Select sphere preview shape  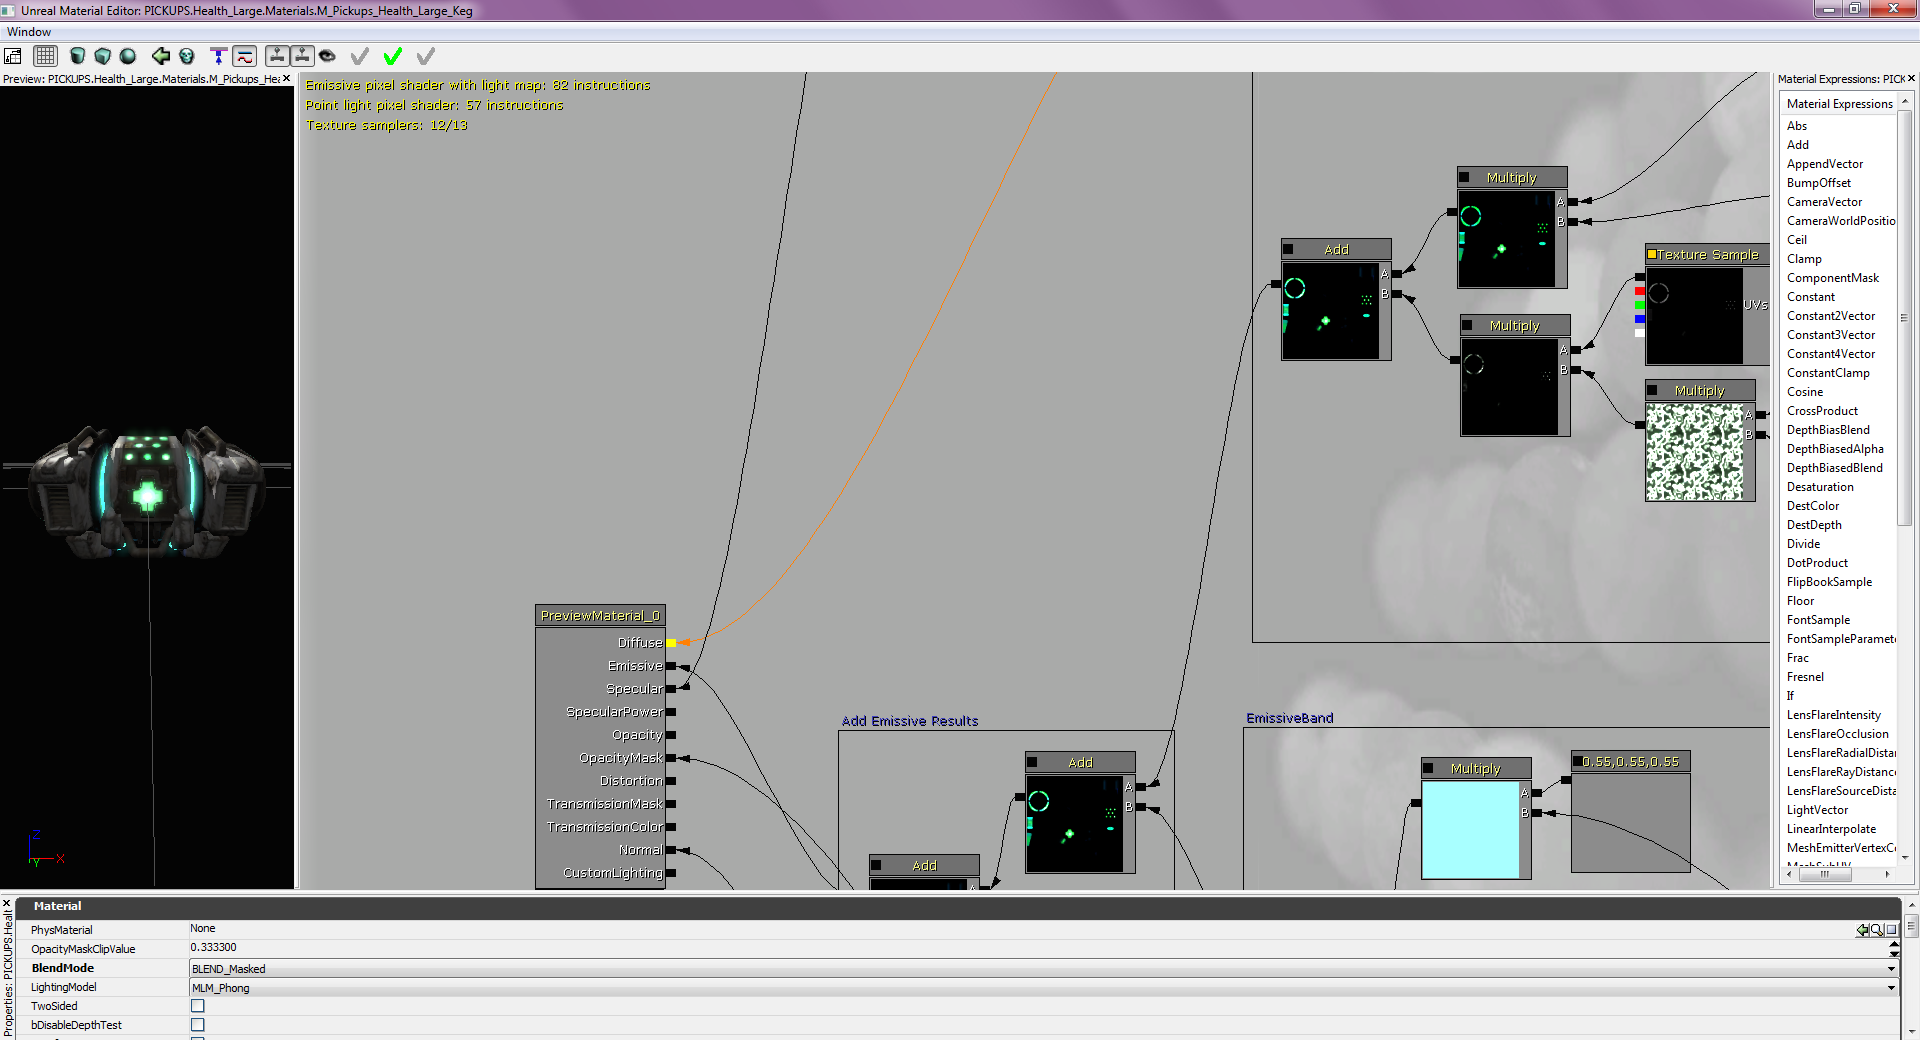click(x=128, y=56)
